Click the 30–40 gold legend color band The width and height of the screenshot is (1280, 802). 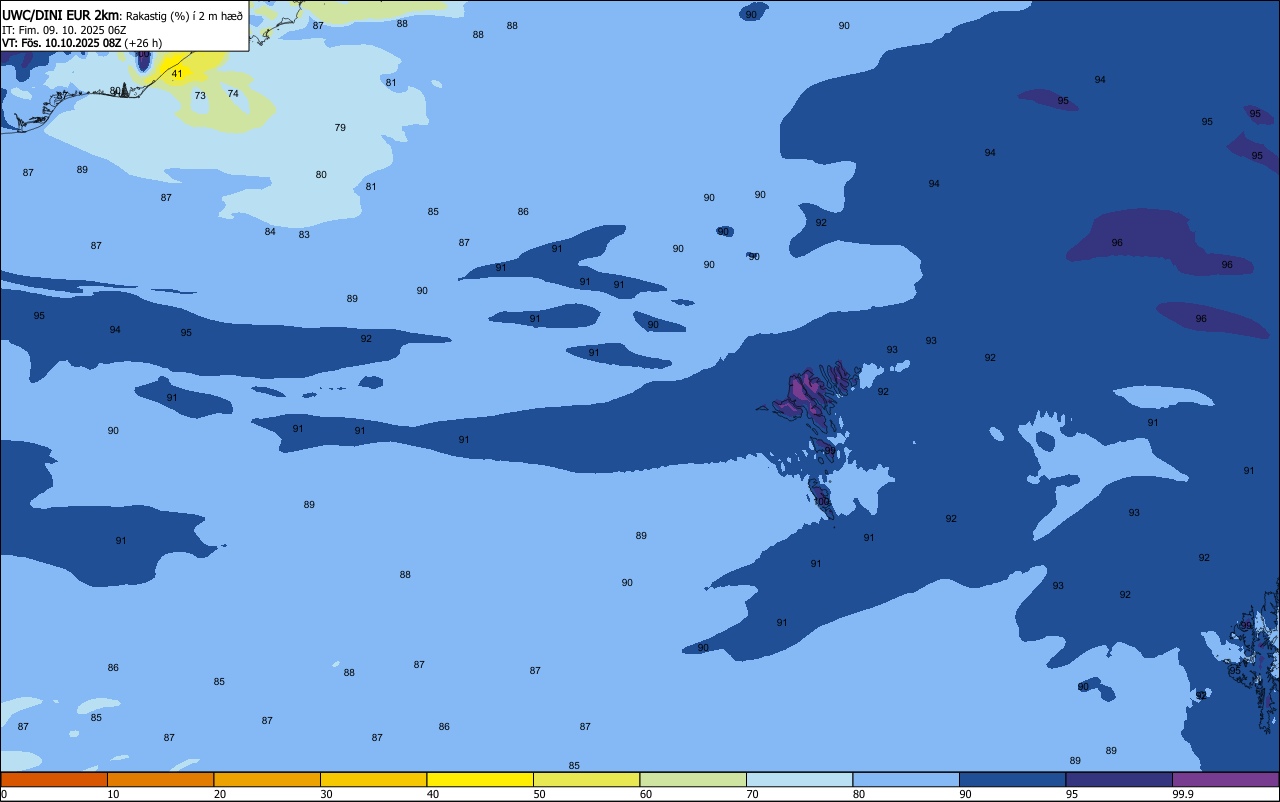pos(373,779)
